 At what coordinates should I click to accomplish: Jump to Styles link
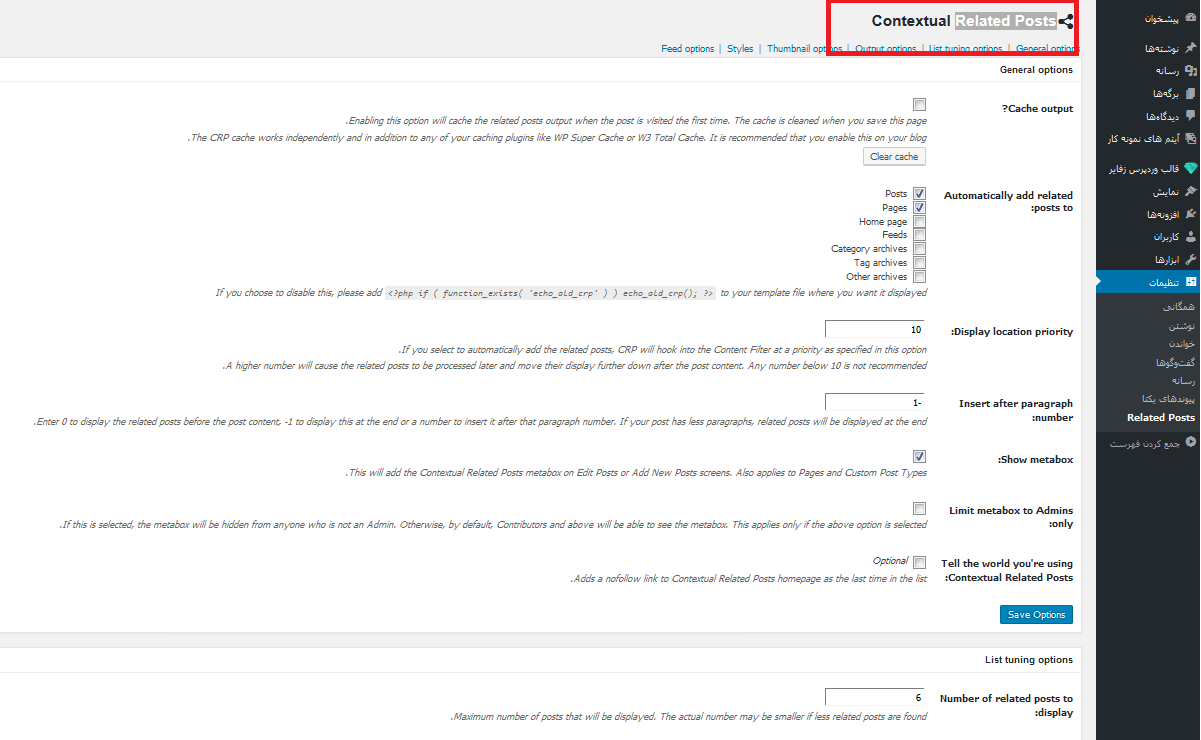tap(740, 49)
